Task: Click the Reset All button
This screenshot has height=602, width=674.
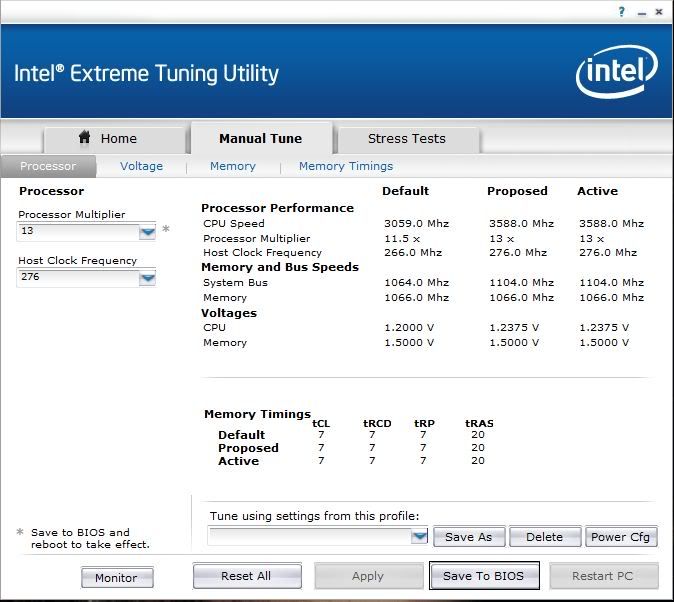Action: (247, 576)
